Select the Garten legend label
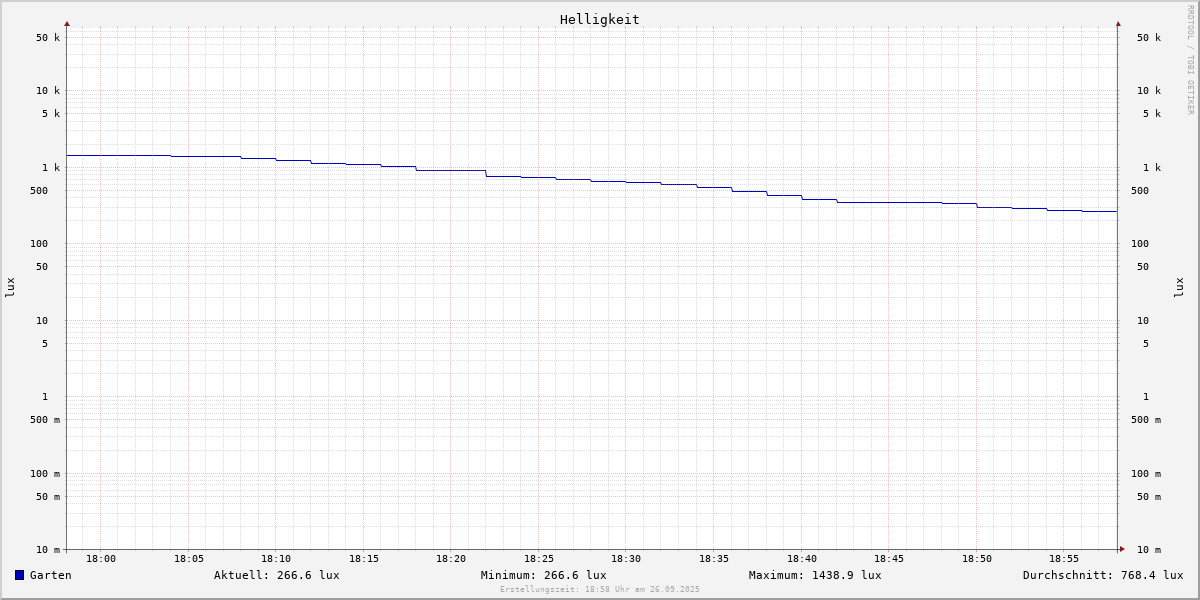Screen dimensions: 1200x600 click(50, 575)
